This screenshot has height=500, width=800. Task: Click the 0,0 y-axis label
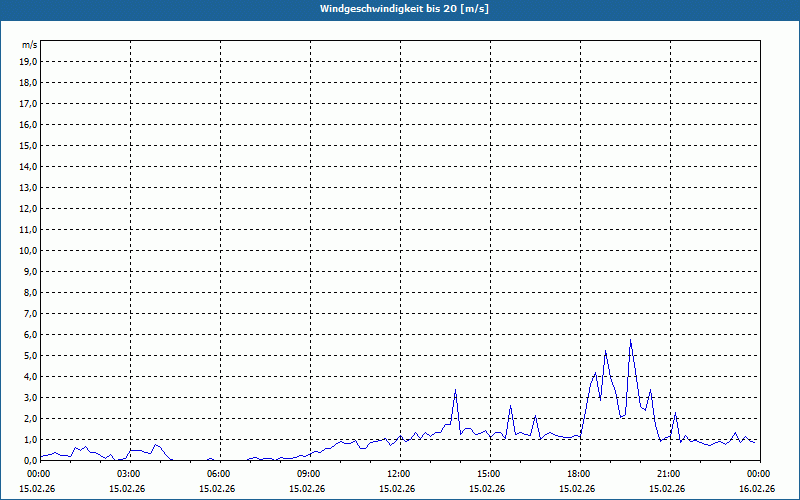pos(31,460)
